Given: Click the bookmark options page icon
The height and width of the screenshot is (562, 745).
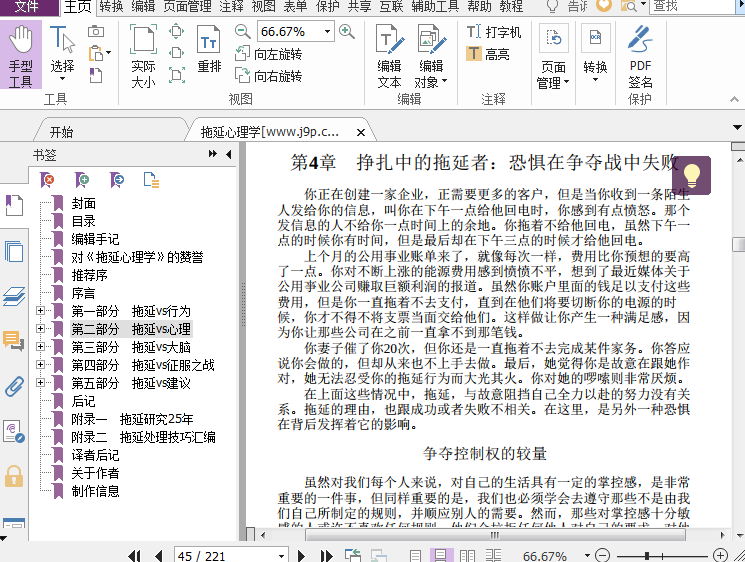Looking at the screenshot, I should [x=151, y=180].
